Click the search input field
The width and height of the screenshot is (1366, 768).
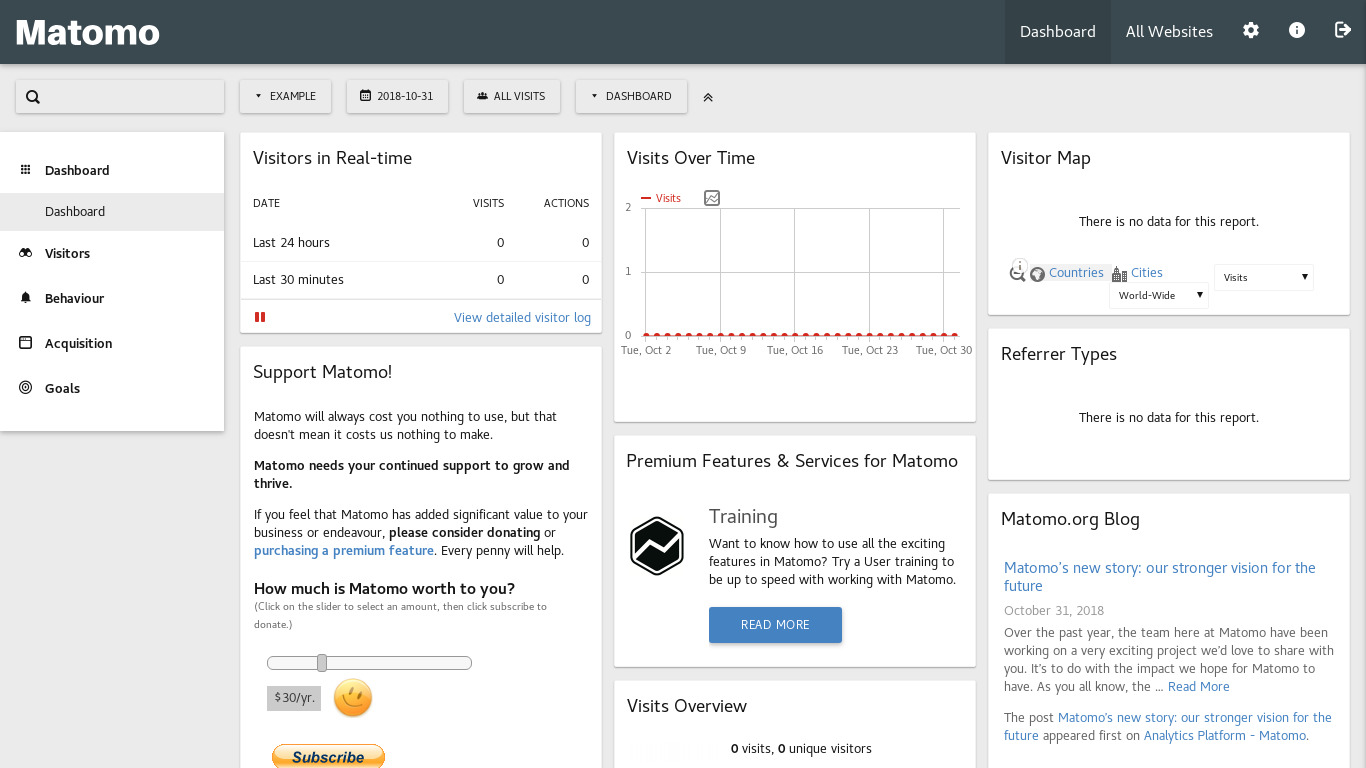click(120, 97)
